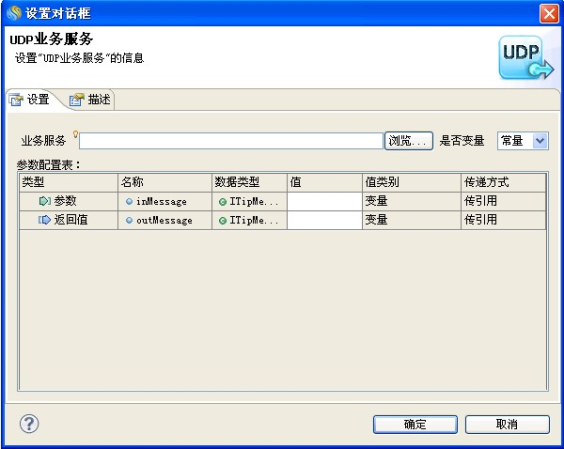The image size is (564, 449).
Task: Switch to the 描述 tab
Action: click(90, 99)
